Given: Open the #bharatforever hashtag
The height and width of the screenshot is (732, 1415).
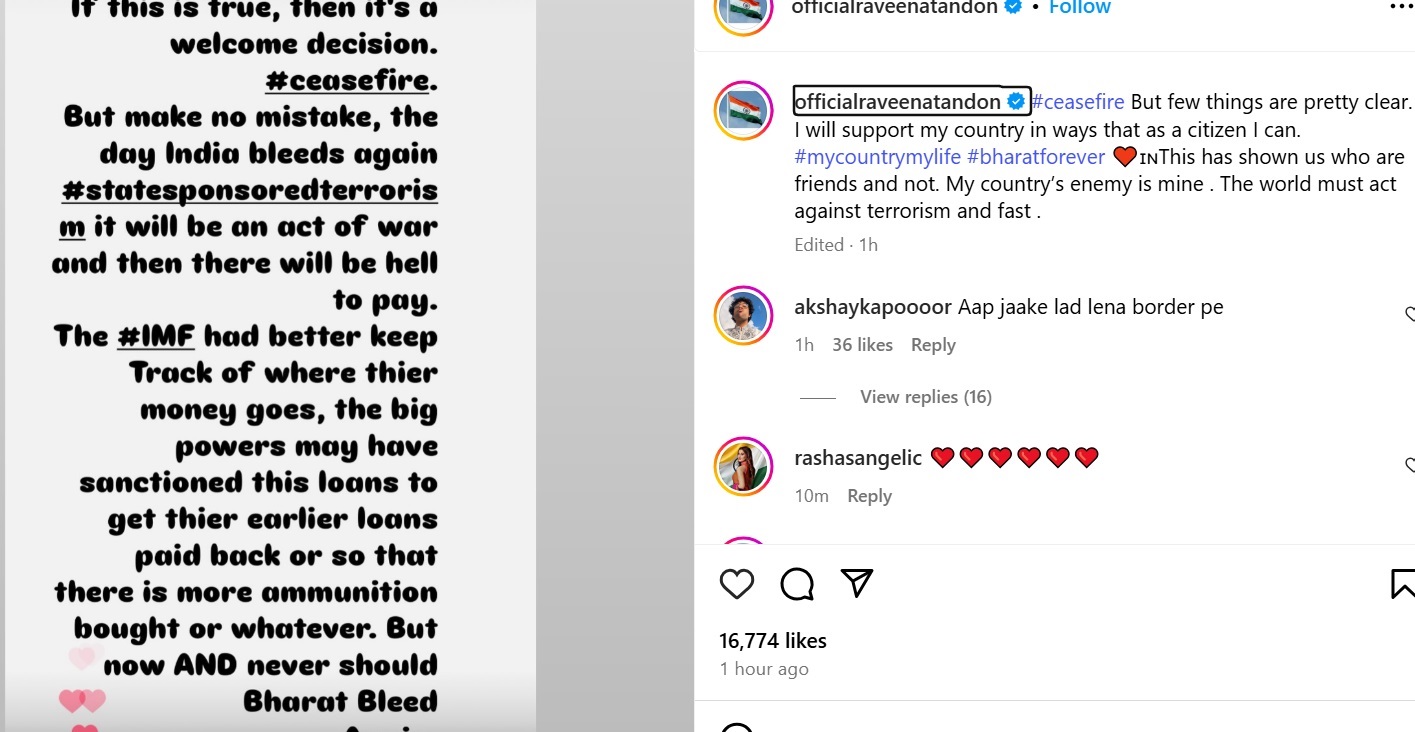Looking at the screenshot, I should (1036, 157).
